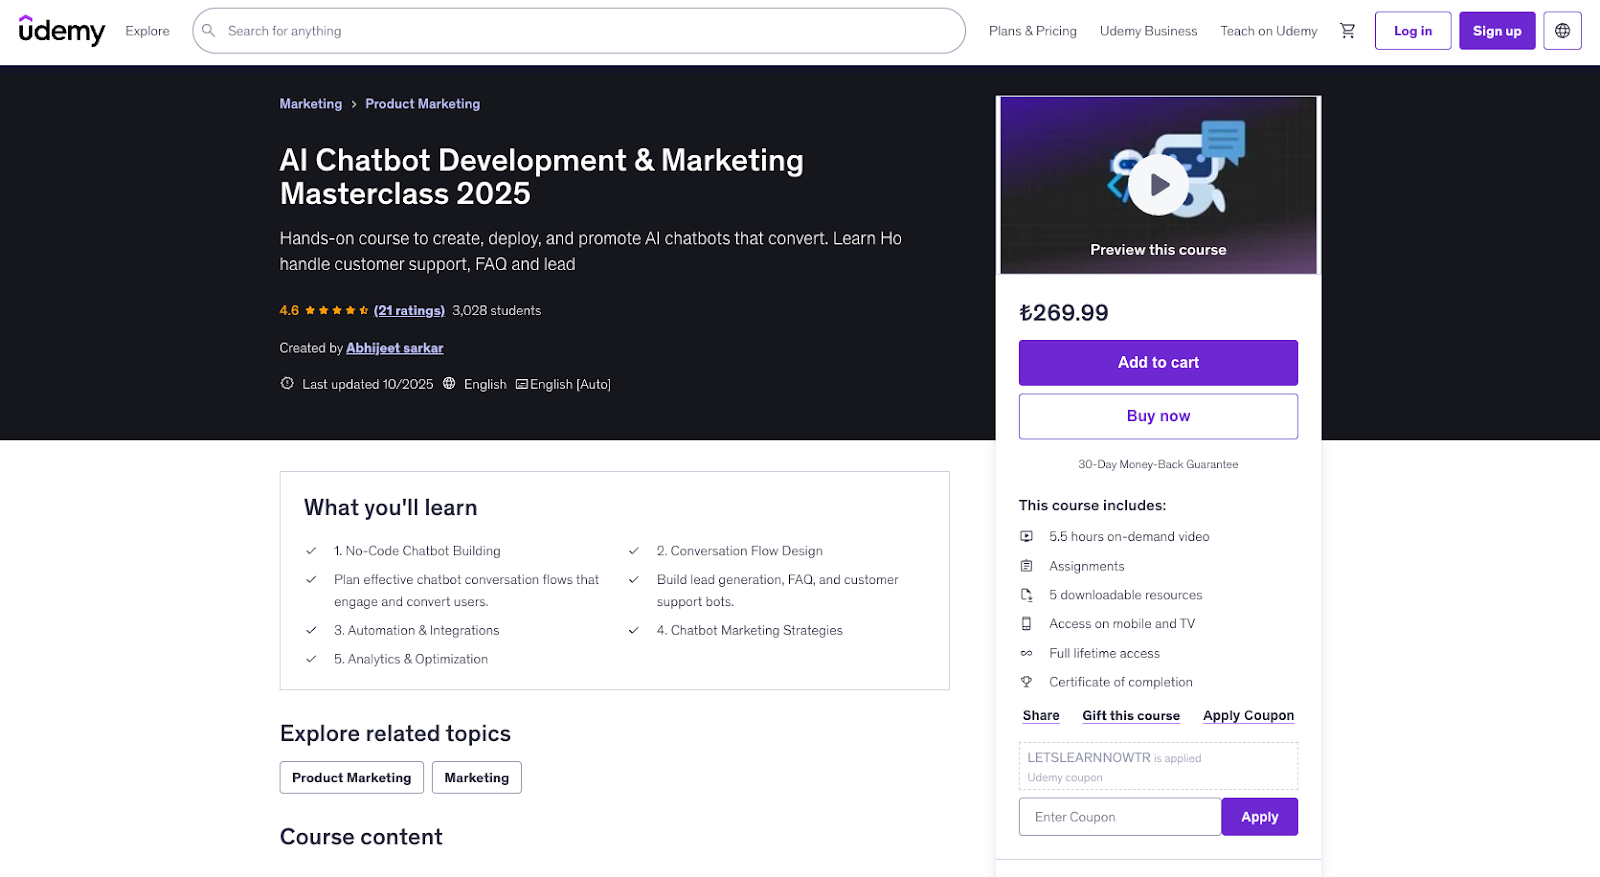Go to Udemy Business
This screenshot has height=877, width=1600.
[x=1148, y=31]
